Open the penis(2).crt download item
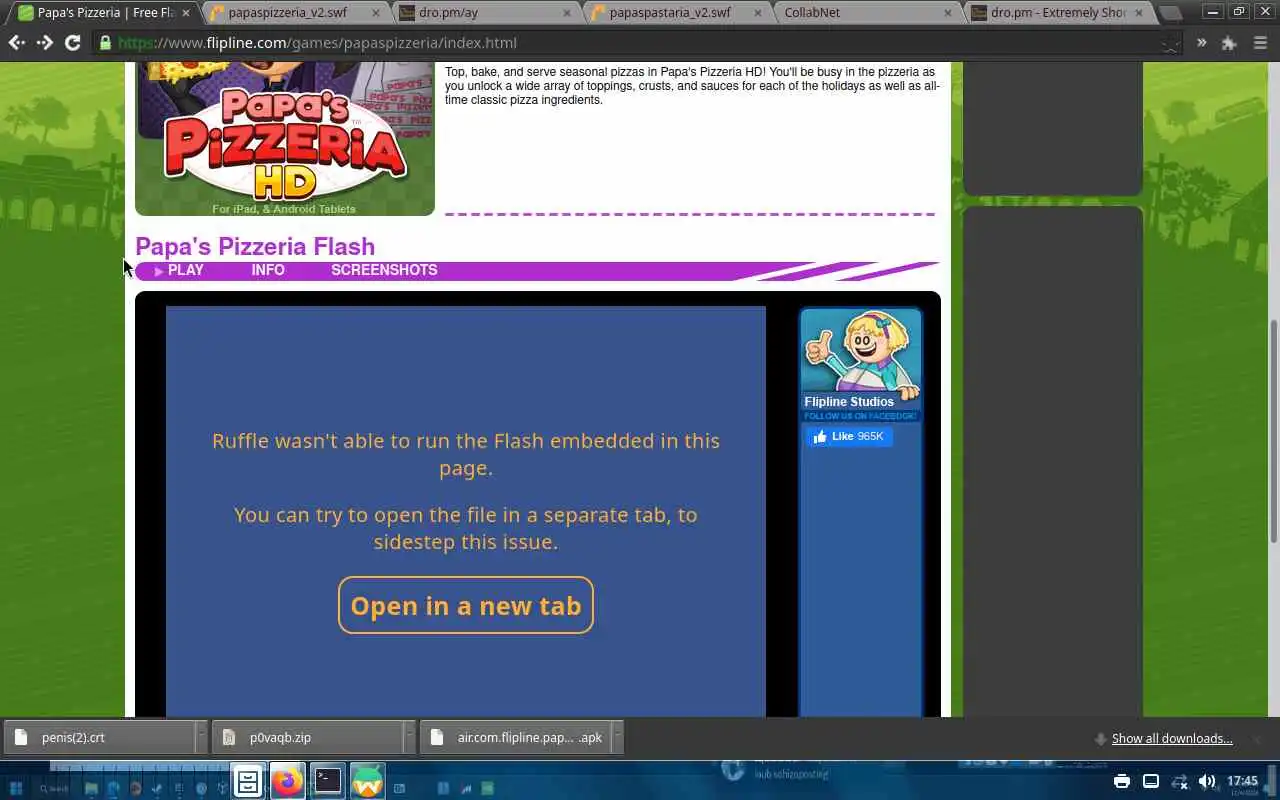Screen dimensions: 1280x800 [x=98, y=738]
